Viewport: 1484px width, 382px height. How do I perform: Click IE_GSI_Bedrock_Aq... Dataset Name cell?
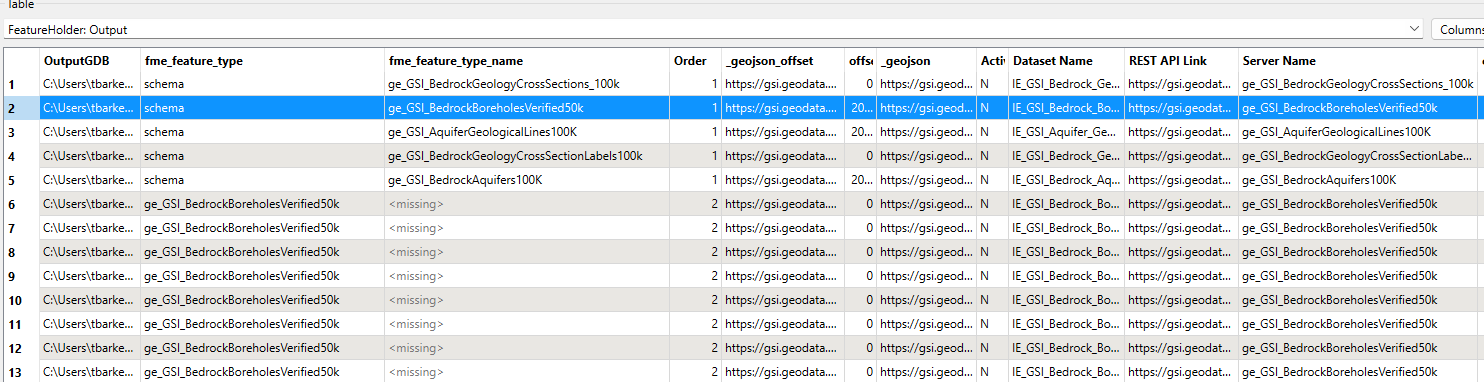click(x=1066, y=180)
